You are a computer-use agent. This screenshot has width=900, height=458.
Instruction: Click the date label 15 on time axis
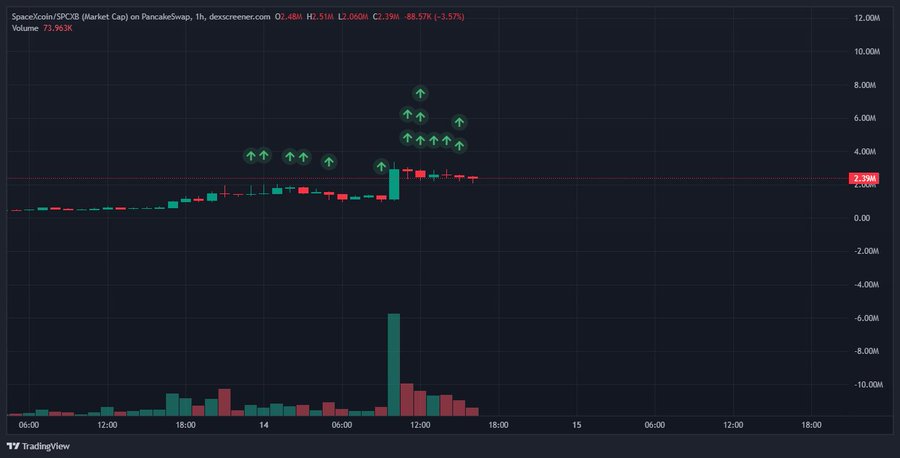click(x=577, y=425)
